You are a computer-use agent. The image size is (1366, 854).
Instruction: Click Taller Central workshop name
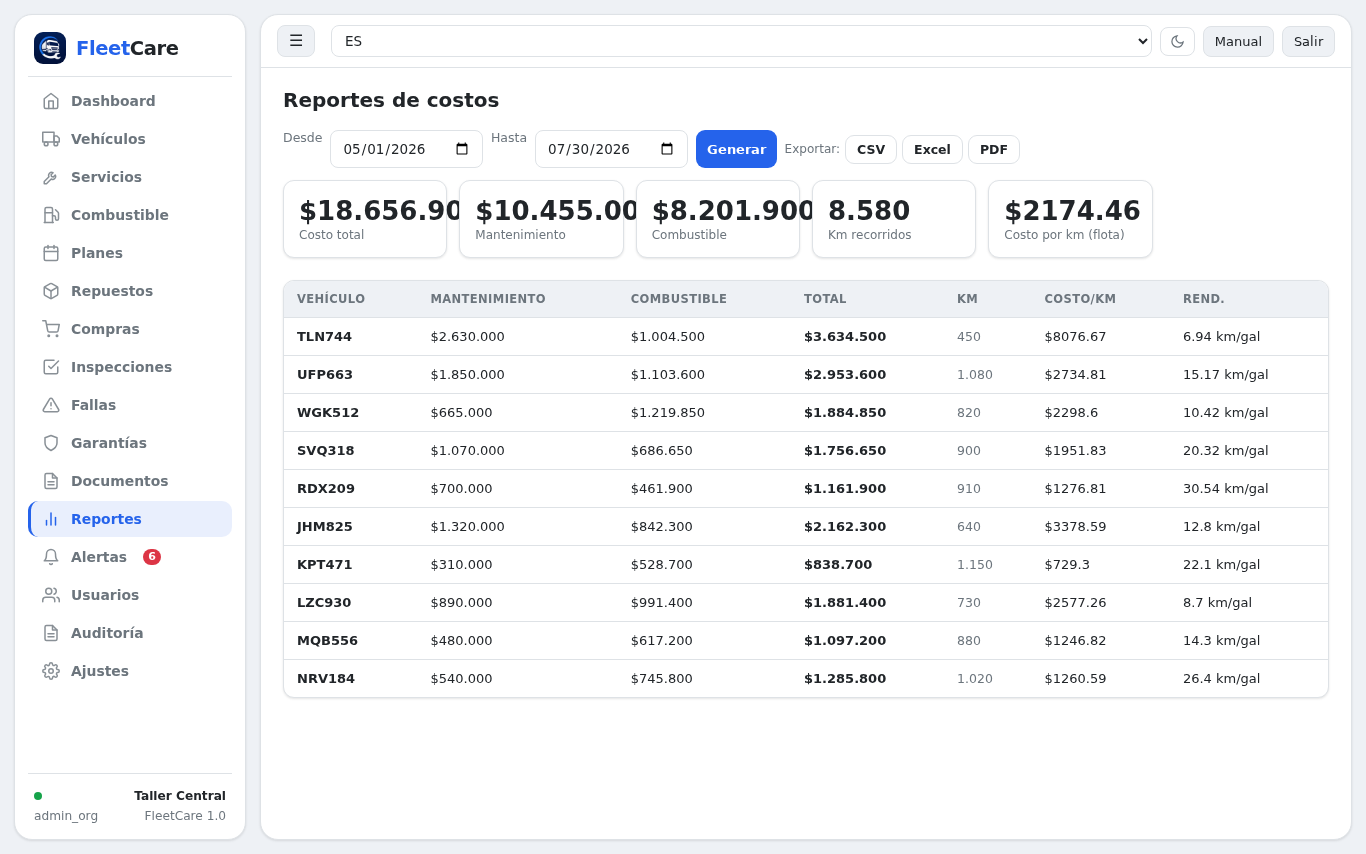pyautogui.click(x=180, y=796)
